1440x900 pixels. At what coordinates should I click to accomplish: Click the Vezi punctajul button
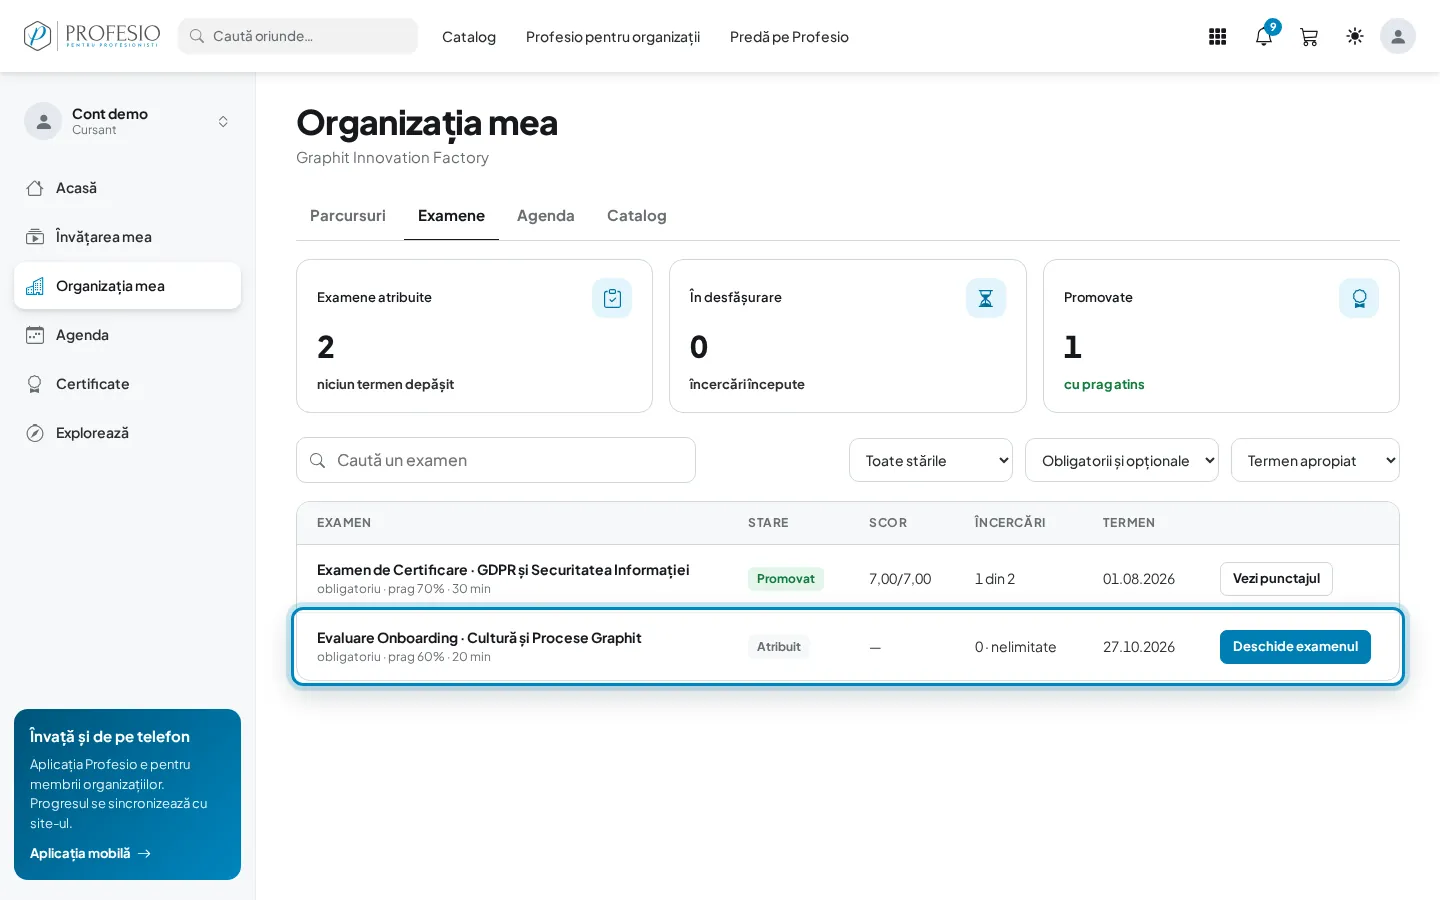point(1276,579)
